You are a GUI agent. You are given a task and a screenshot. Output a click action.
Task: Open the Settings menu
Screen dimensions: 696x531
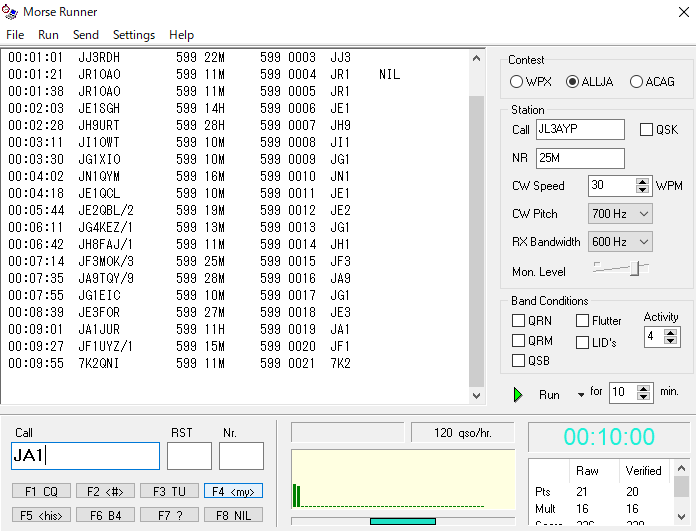pos(134,35)
